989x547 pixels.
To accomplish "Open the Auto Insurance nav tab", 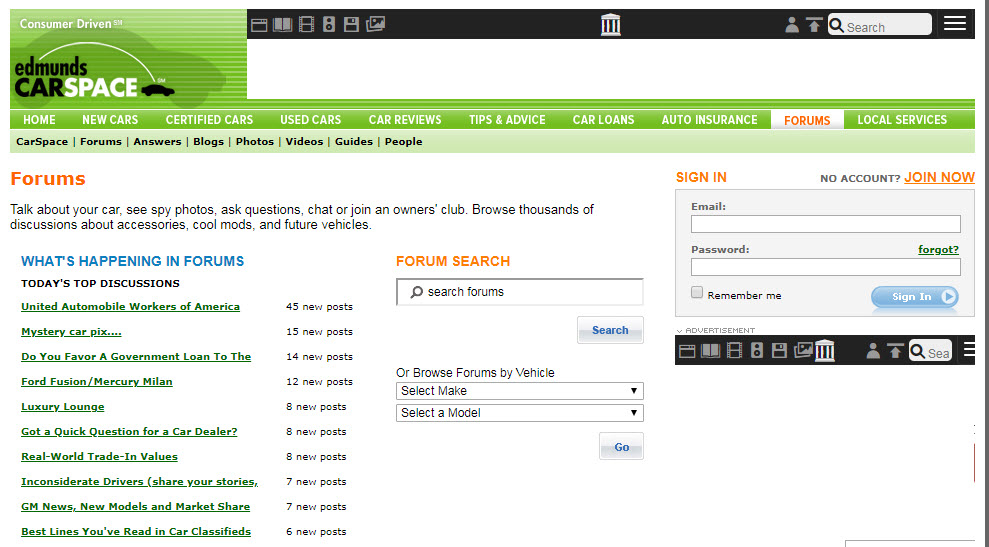I will click(710, 119).
